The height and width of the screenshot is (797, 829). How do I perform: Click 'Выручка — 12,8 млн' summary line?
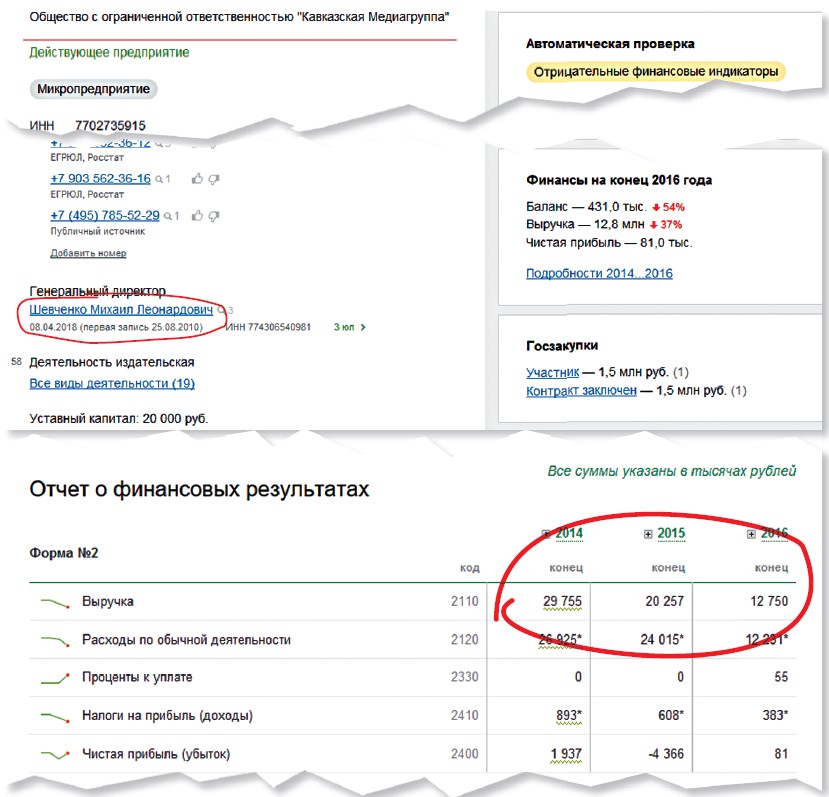pyautogui.click(x=585, y=225)
